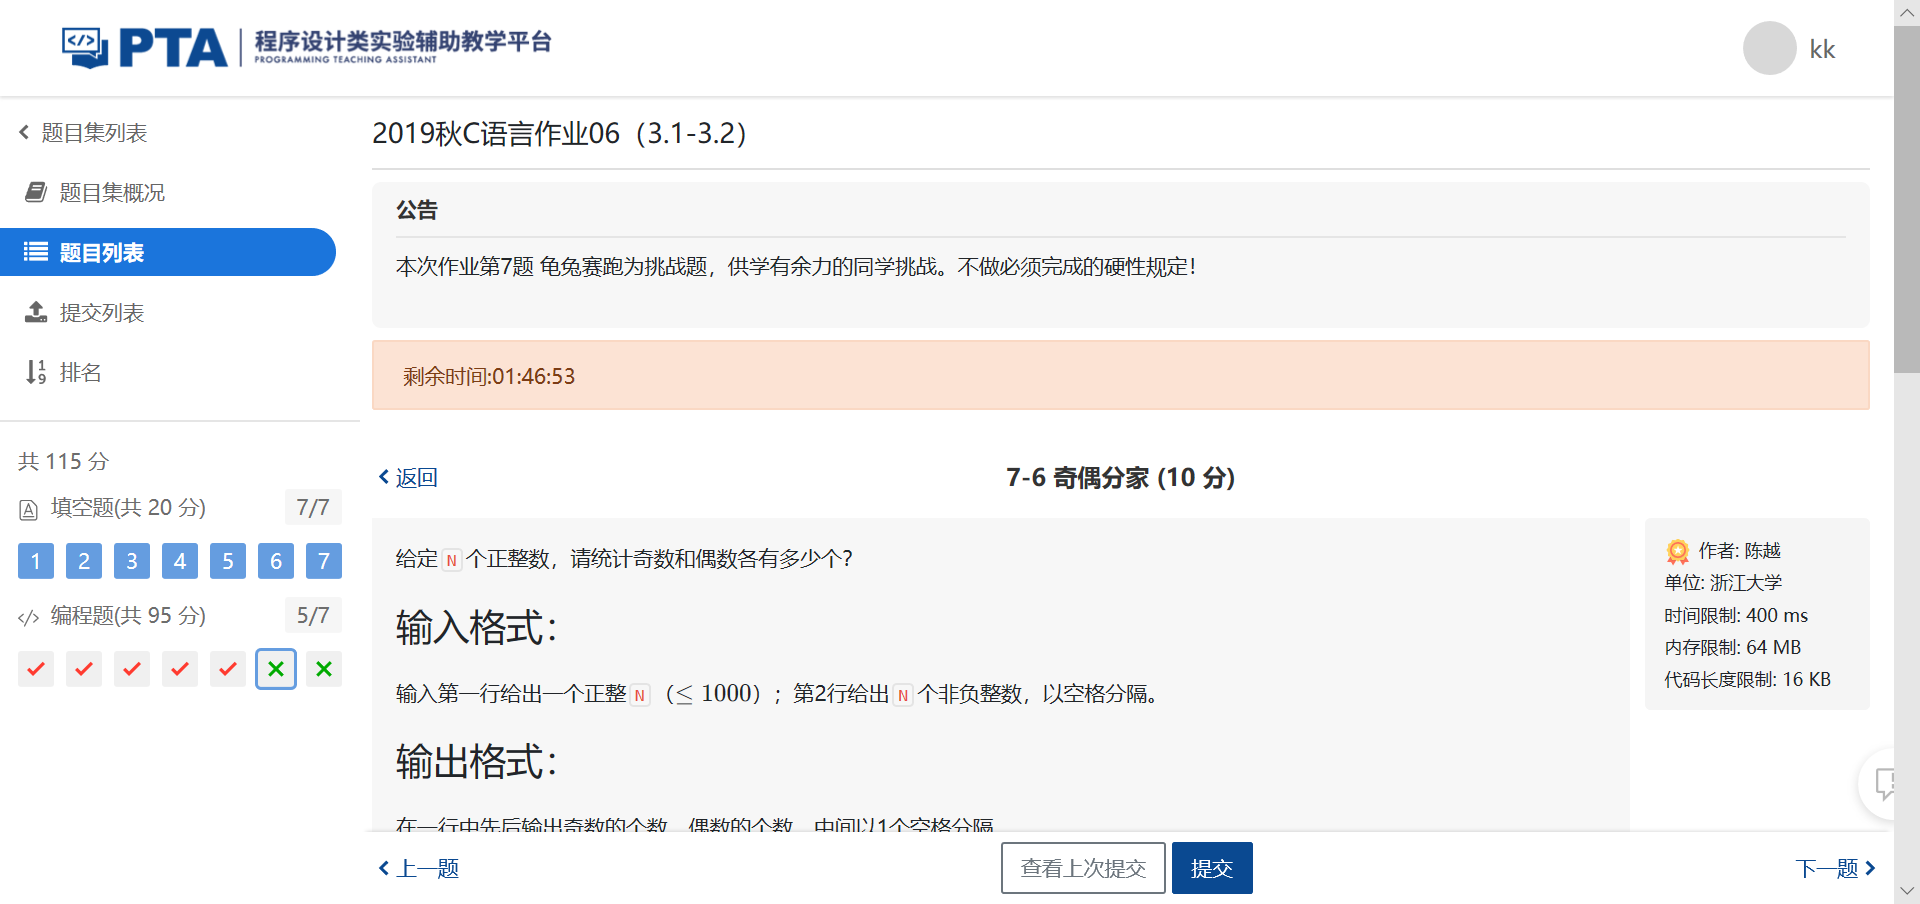
Task: Click the 填空题(共 20 分) label
Action: pos(128,507)
